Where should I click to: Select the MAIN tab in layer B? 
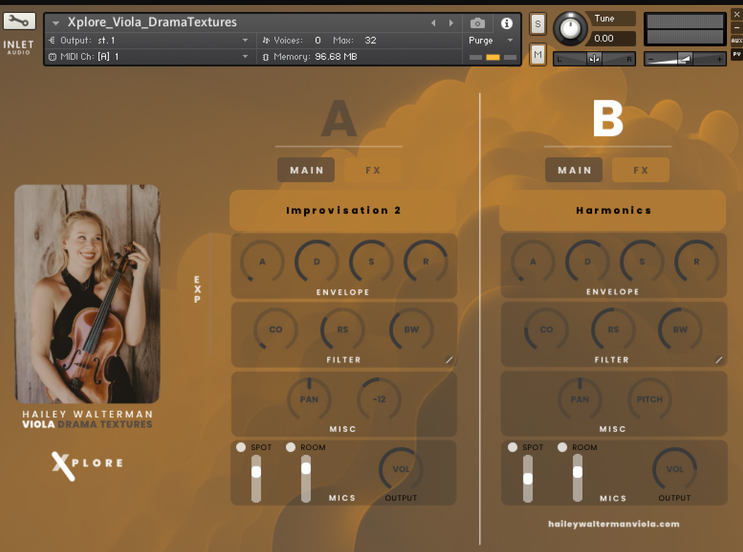(574, 170)
